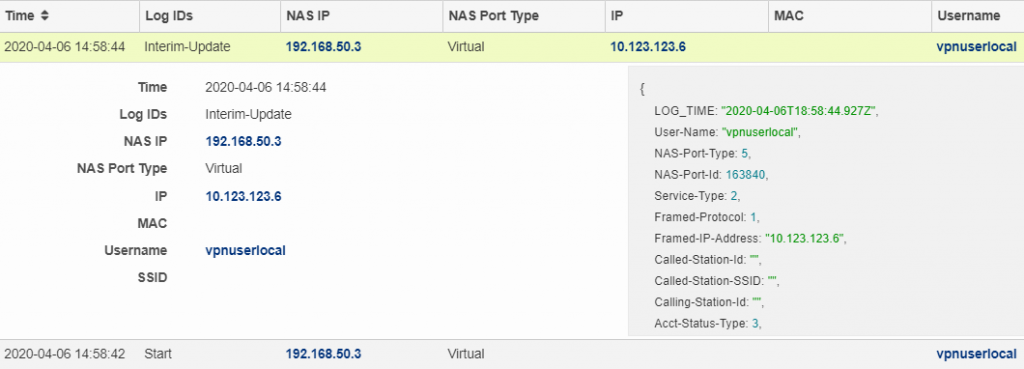Expand the Start log row at 14:58:42

pyautogui.click(x=512, y=354)
